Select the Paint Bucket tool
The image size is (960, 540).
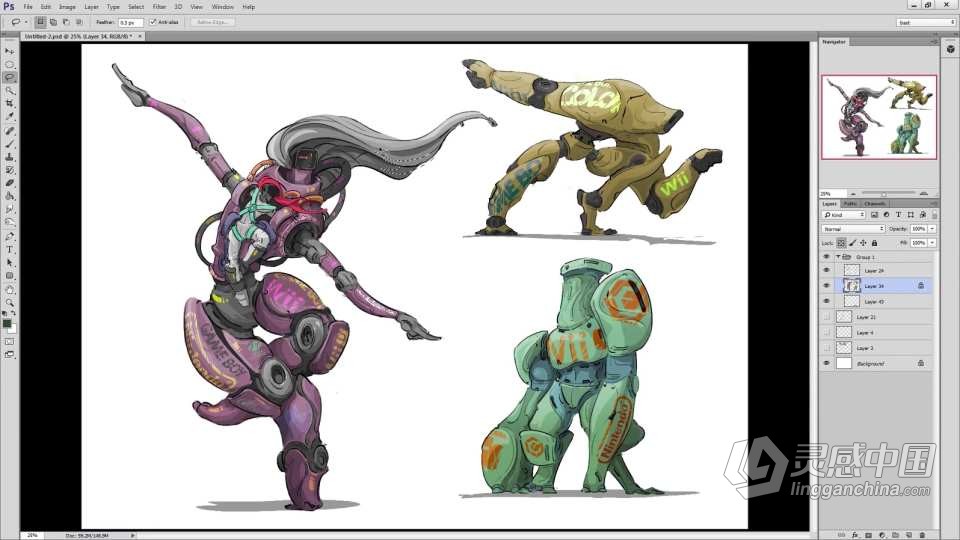point(9,197)
